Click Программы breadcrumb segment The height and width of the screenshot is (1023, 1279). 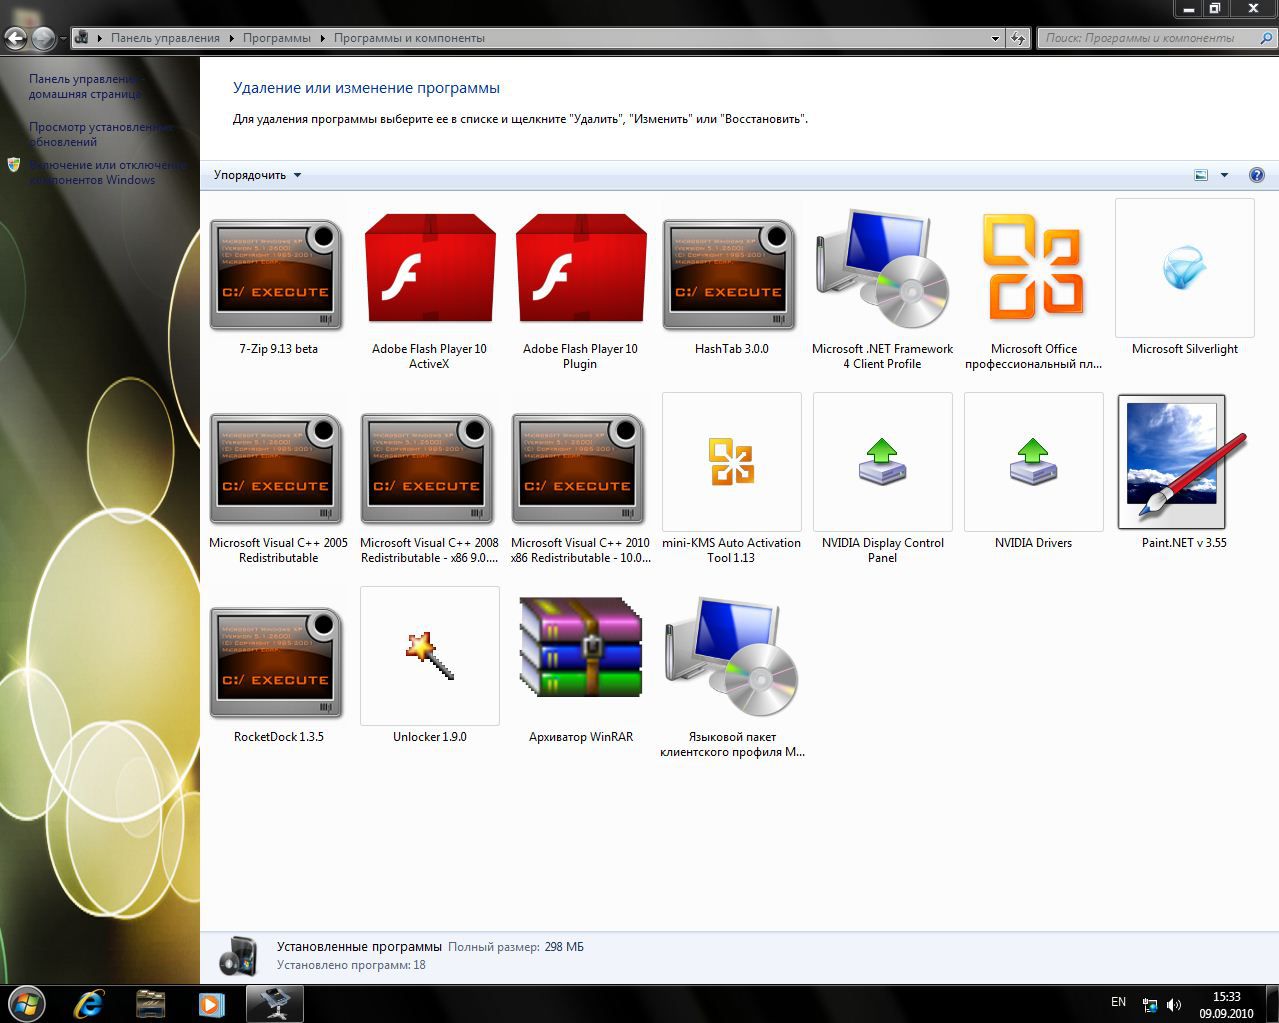[277, 38]
